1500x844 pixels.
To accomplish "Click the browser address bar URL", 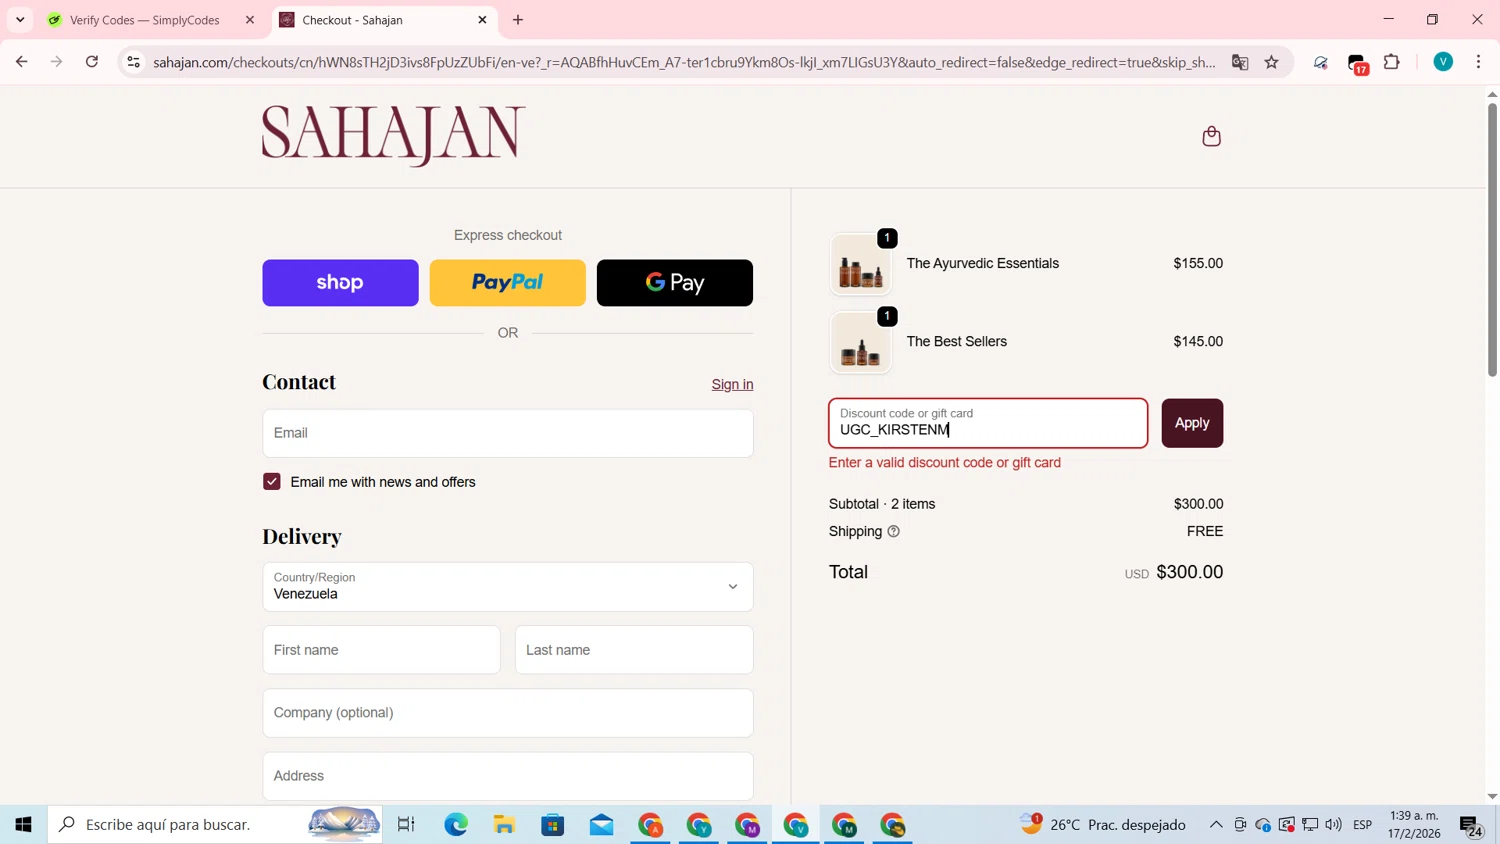I will point(684,62).
